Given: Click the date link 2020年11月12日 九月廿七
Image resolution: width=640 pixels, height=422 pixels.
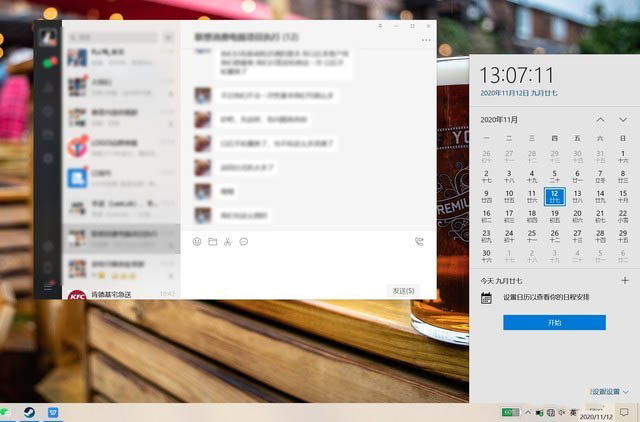Looking at the screenshot, I should 519,93.
